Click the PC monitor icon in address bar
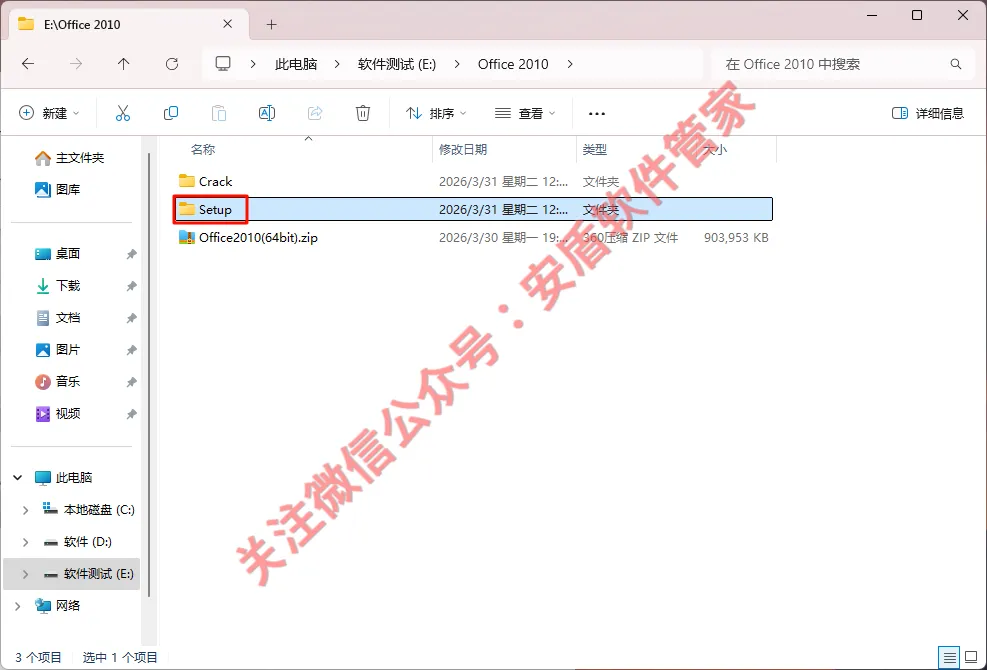The width and height of the screenshot is (987, 670). coord(223,64)
